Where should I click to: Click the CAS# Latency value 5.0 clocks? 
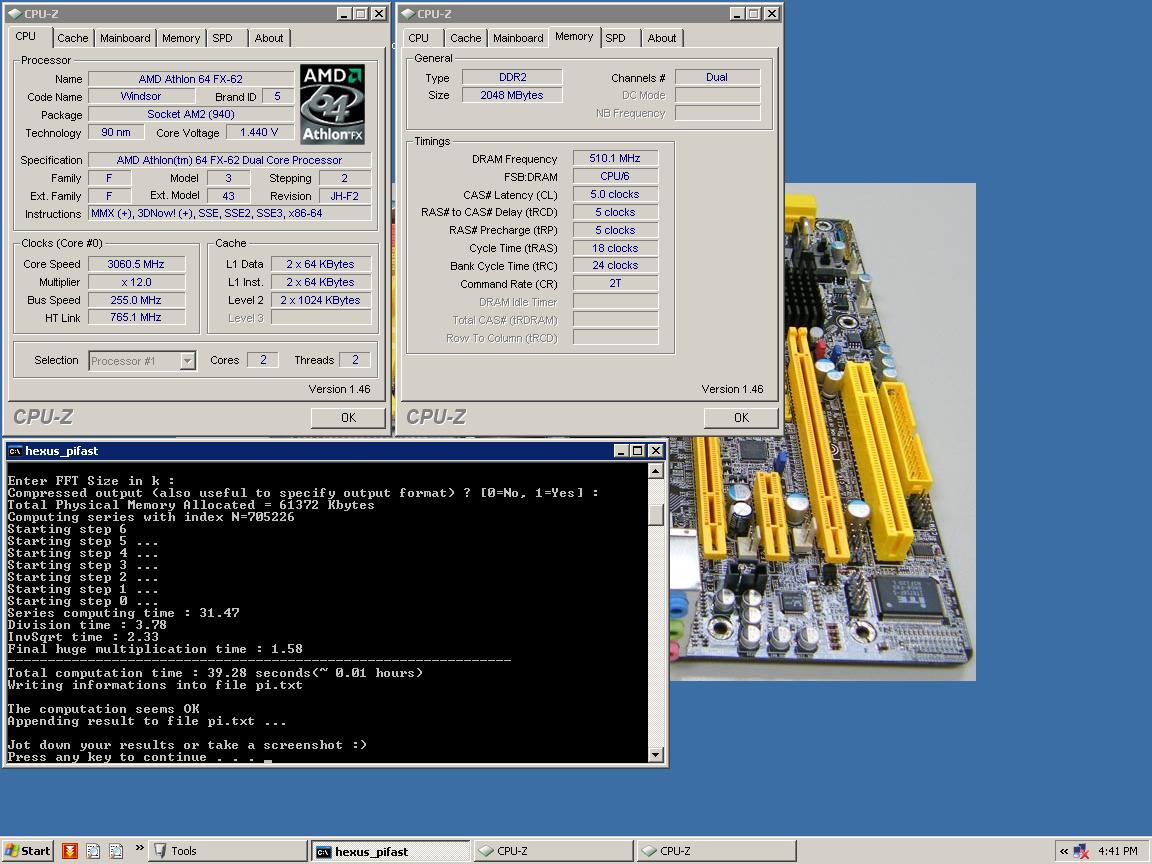[615, 194]
